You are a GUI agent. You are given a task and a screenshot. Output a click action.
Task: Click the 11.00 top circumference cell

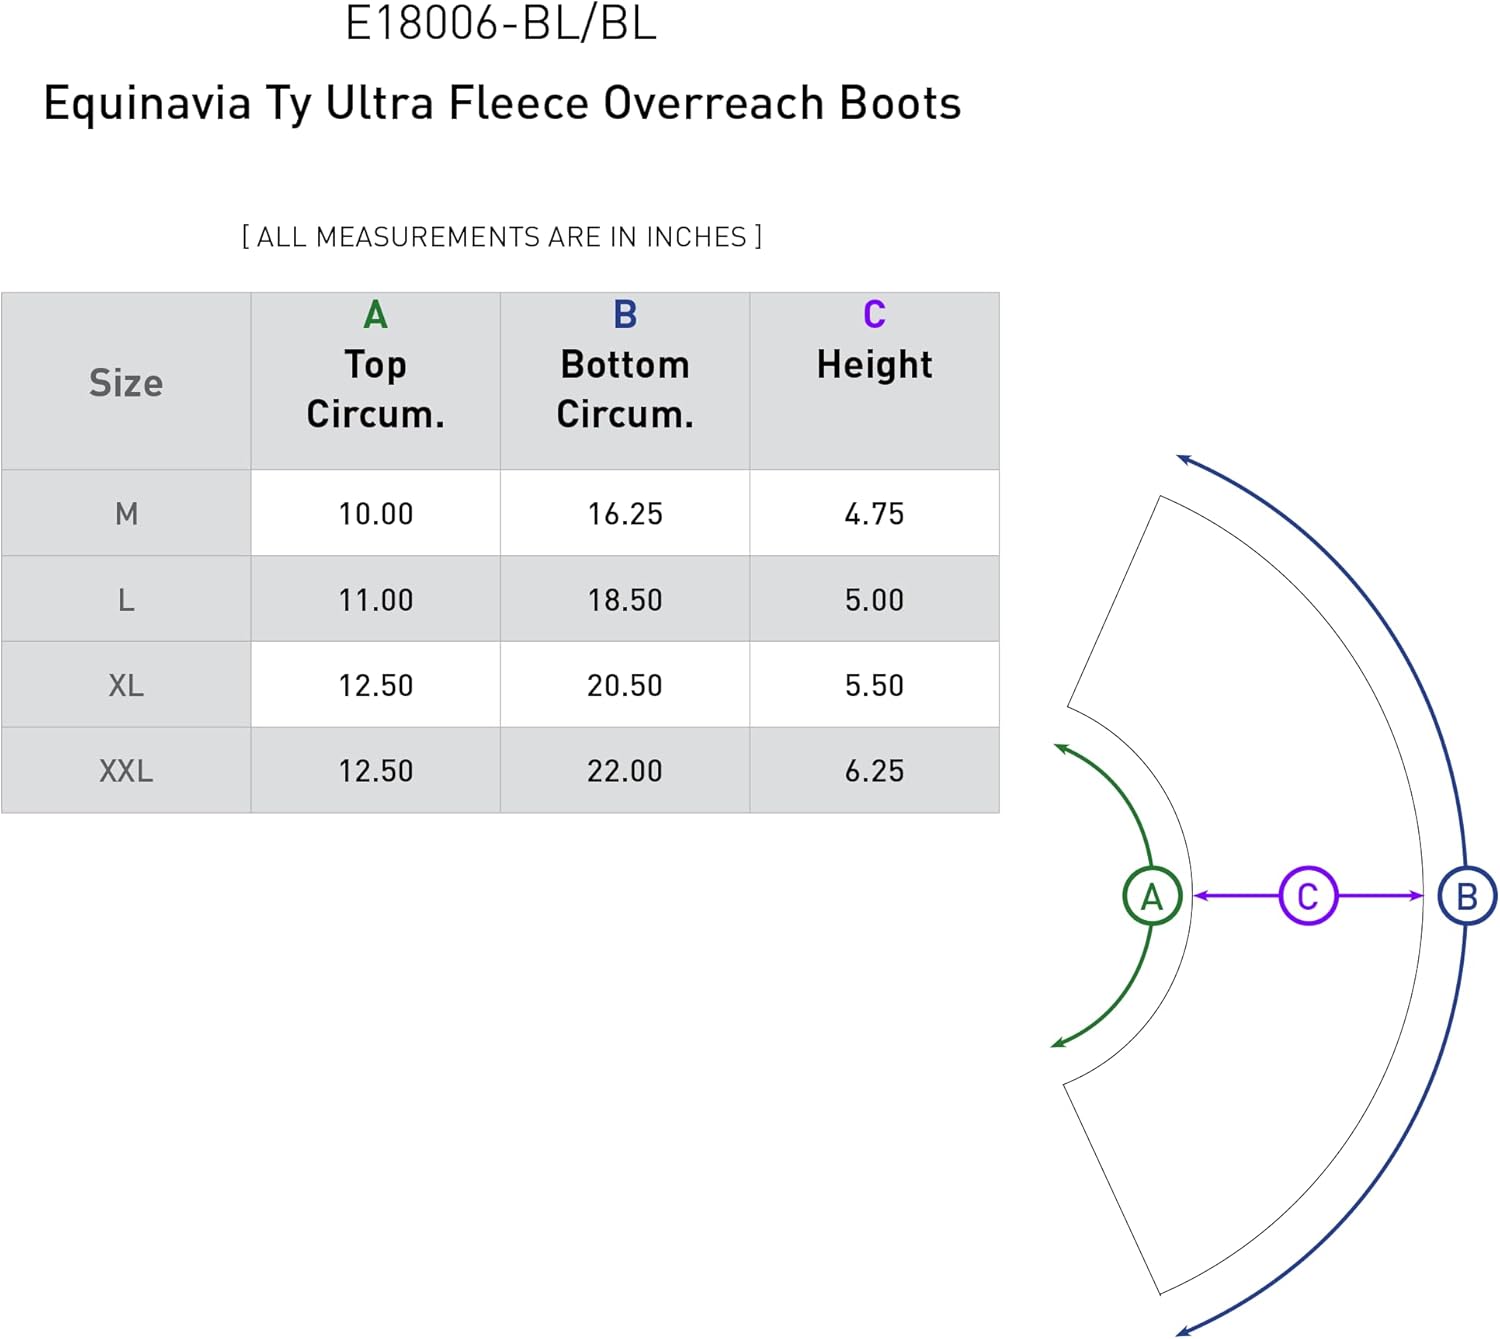point(375,599)
